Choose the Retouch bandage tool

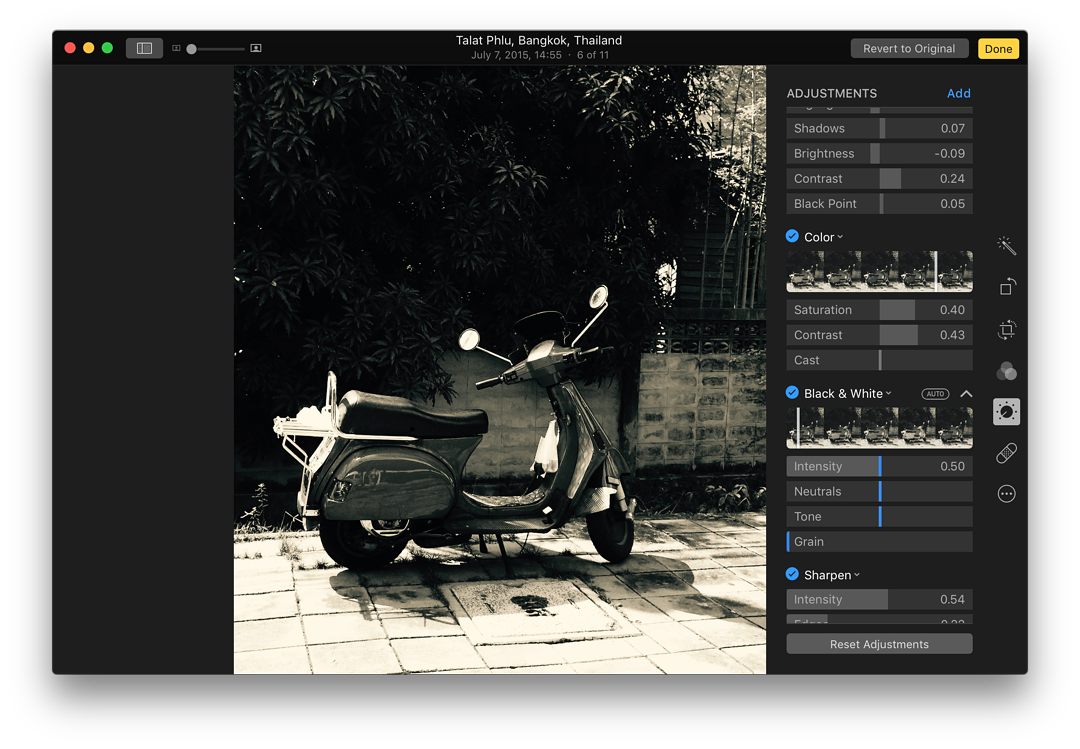click(1006, 453)
